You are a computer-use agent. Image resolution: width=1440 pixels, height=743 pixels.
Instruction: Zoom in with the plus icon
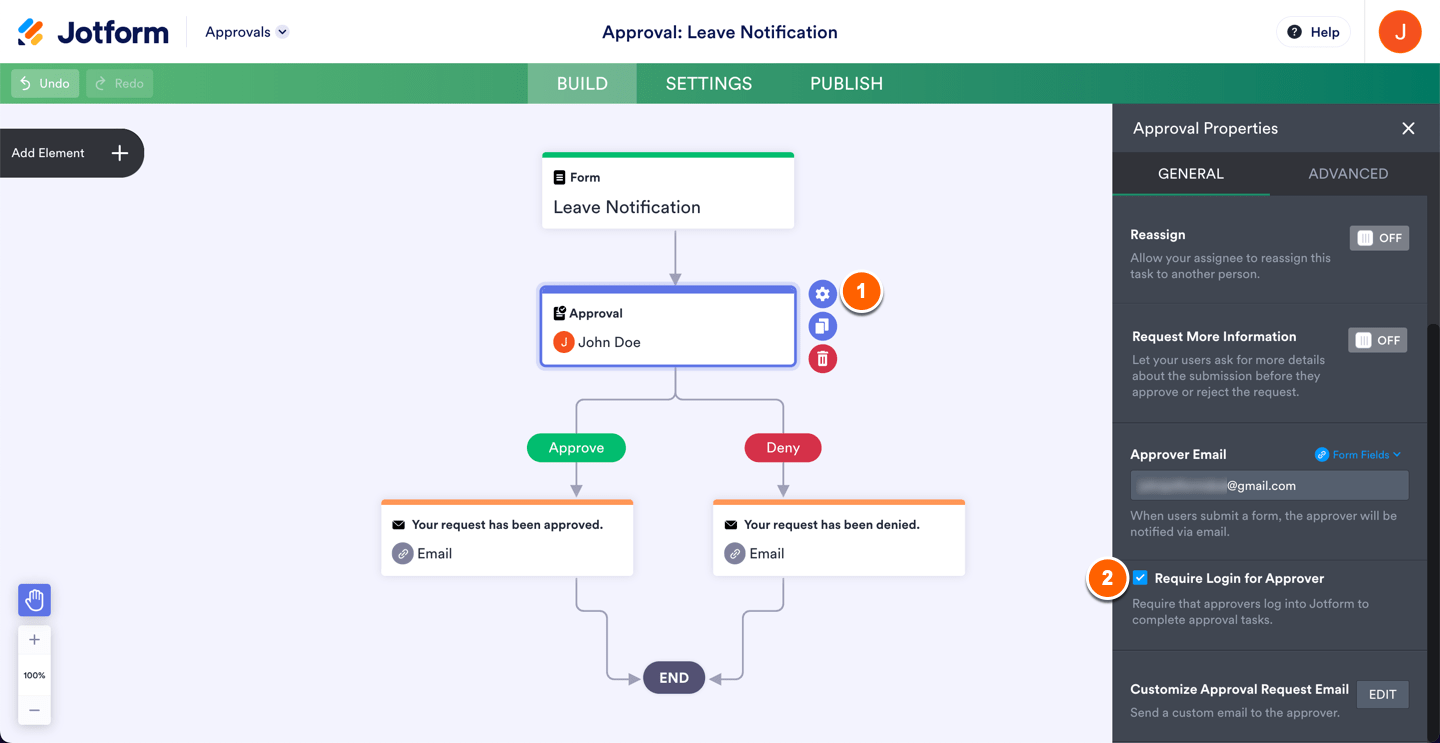coord(34,640)
